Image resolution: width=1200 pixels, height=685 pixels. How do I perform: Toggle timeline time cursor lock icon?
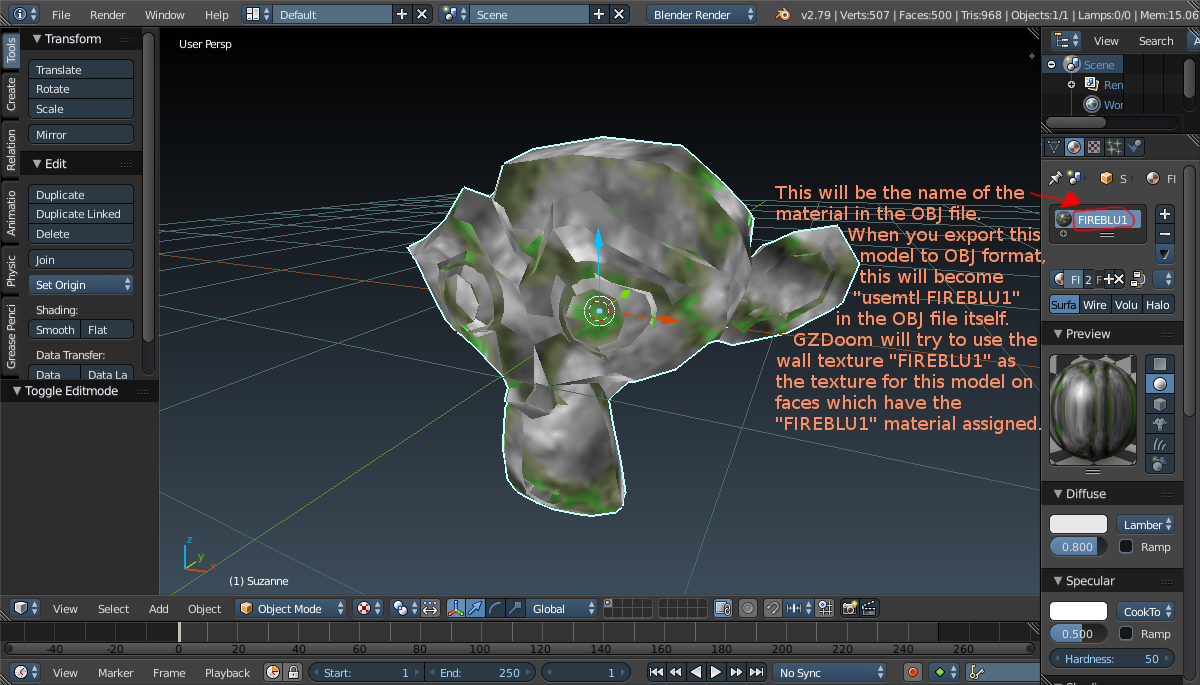[293, 672]
